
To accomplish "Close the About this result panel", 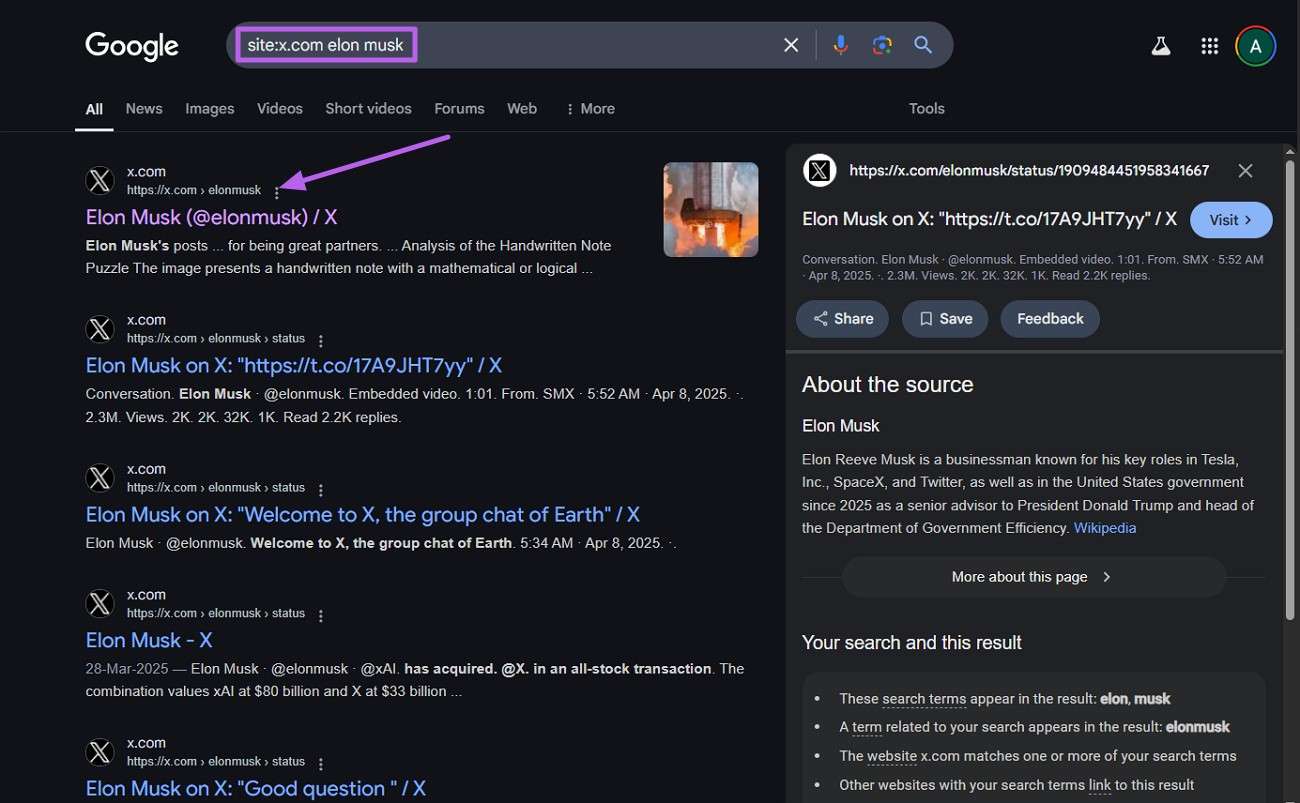I will click(1245, 171).
